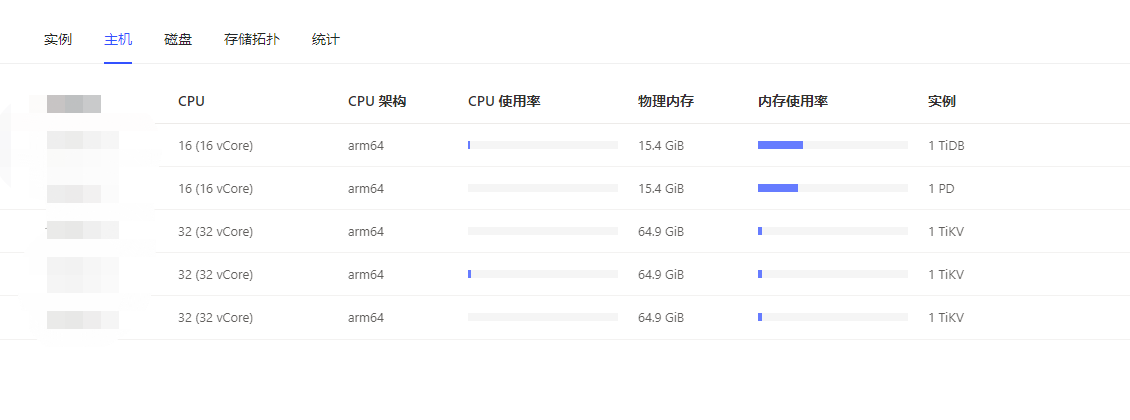Open the 统计 tab
Image resolution: width=1130 pixels, height=420 pixels.
tap(326, 40)
